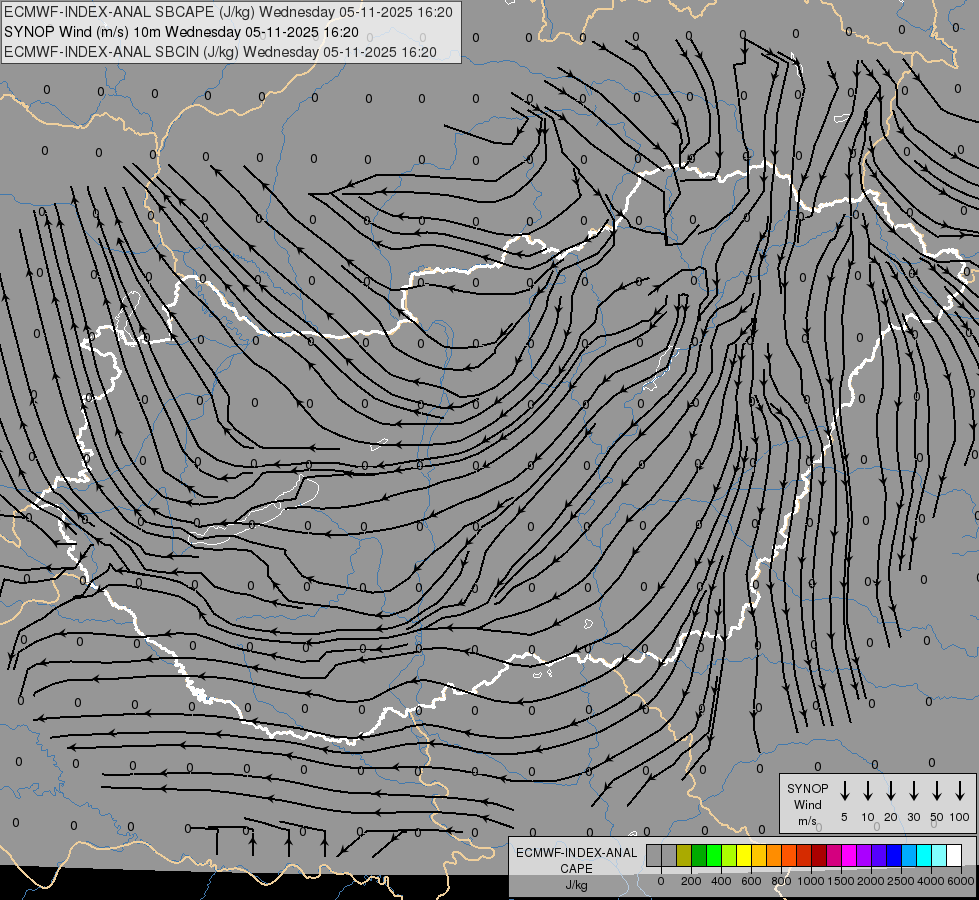
Task: Click the 5 m/s wind arrow in legend
Action: [844, 791]
